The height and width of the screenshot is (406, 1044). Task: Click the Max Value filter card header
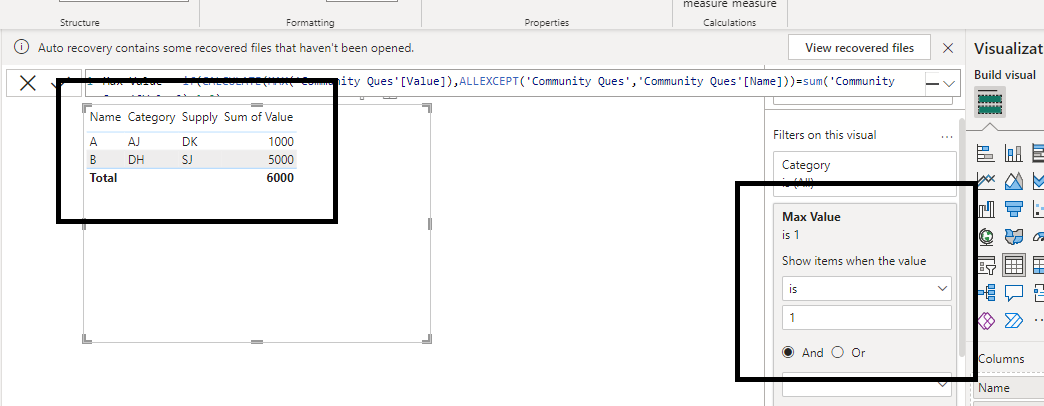[811, 217]
